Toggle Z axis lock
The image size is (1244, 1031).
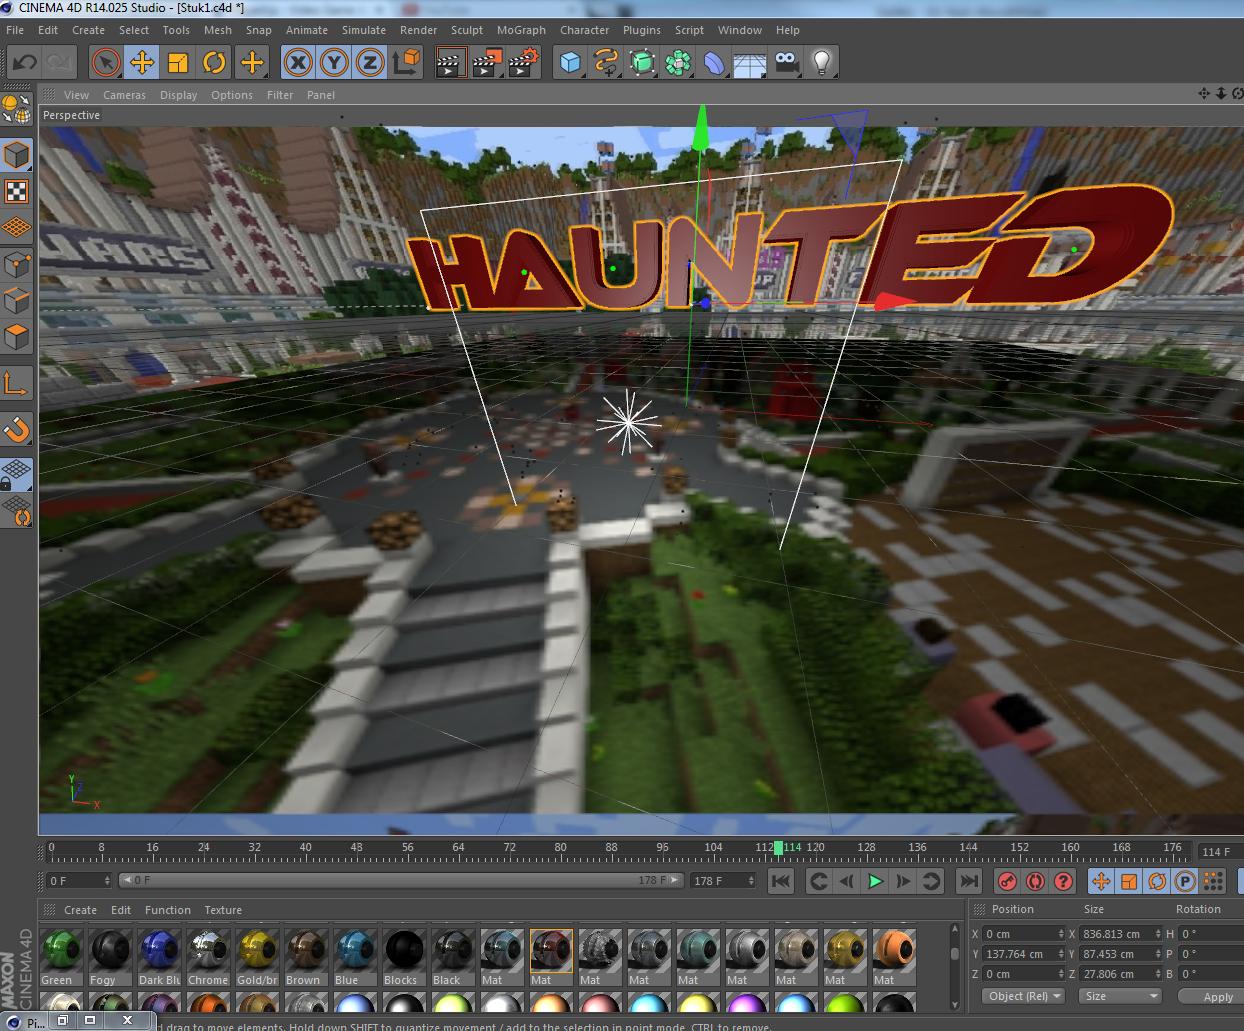370,63
